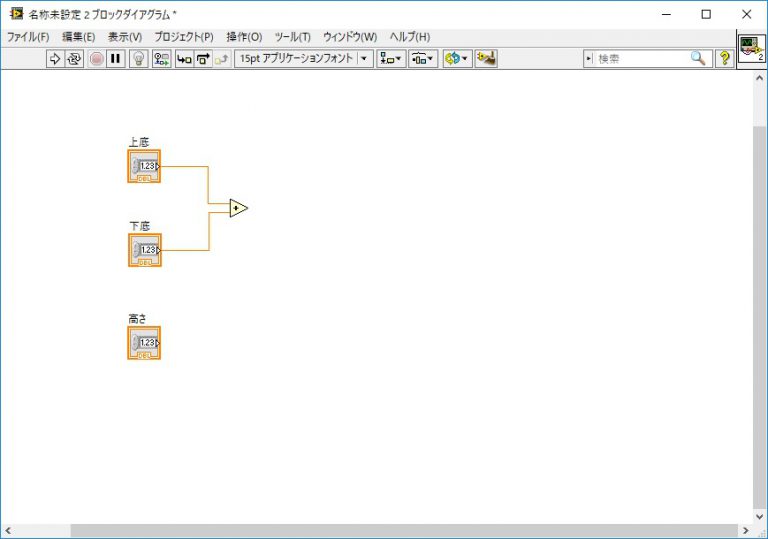Toggle Highlight Execution light bulb
The height and width of the screenshot is (539, 768).
click(x=138, y=58)
